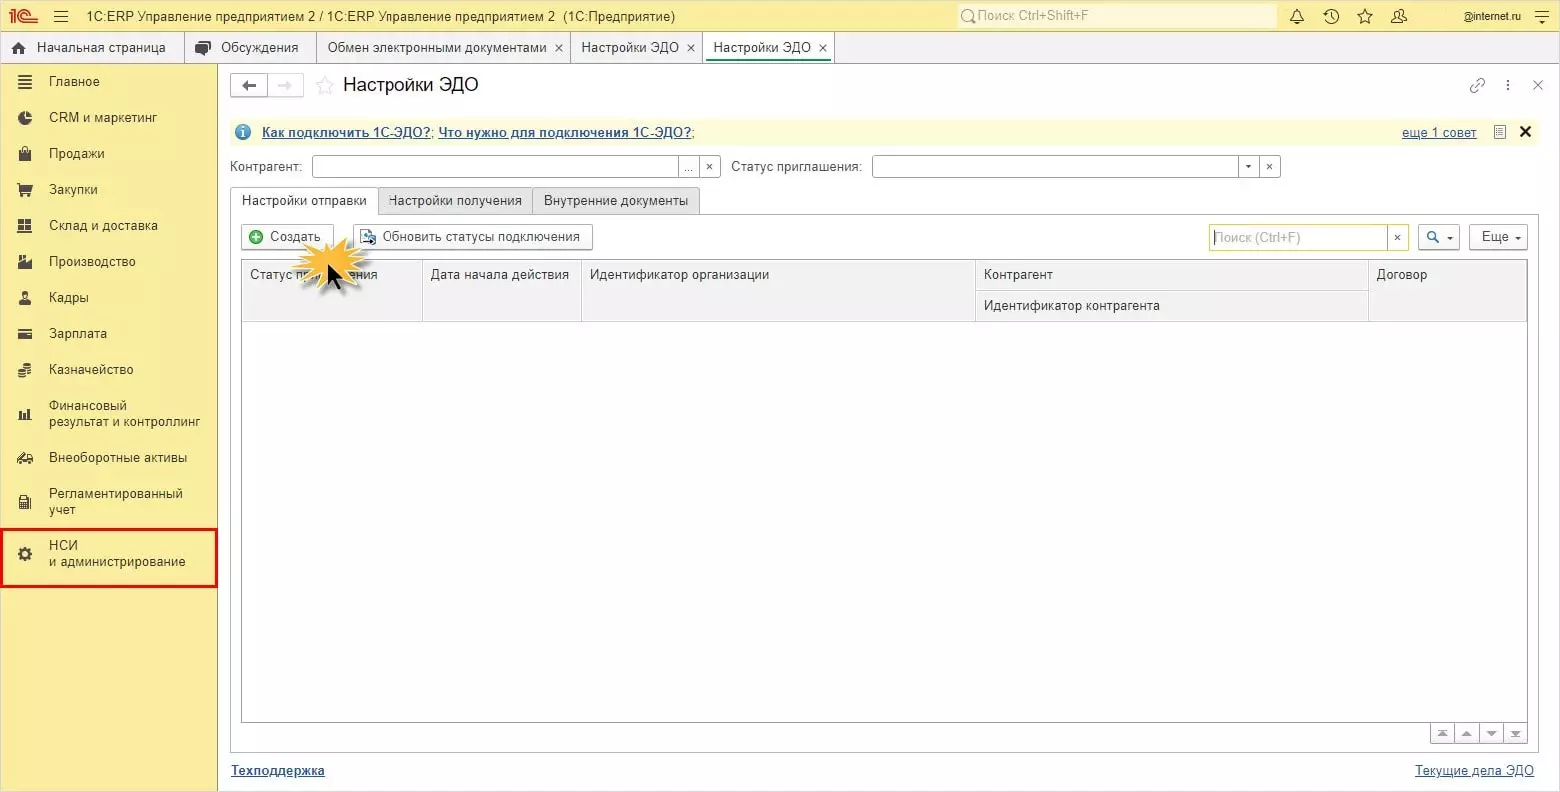Click Обновить статусы подключения button
The width and height of the screenshot is (1560, 792).
(473, 237)
